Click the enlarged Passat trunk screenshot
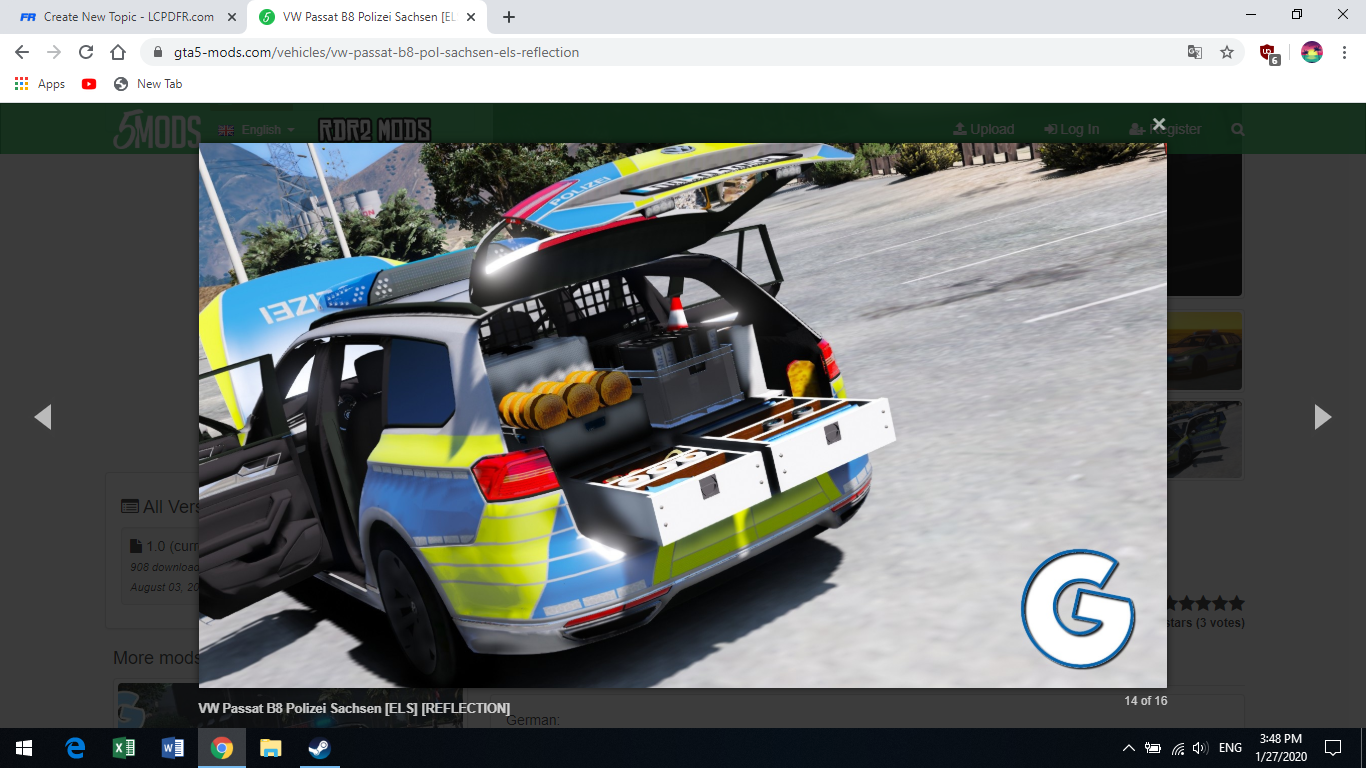The width and height of the screenshot is (1366, 768). tap(683, 415)
